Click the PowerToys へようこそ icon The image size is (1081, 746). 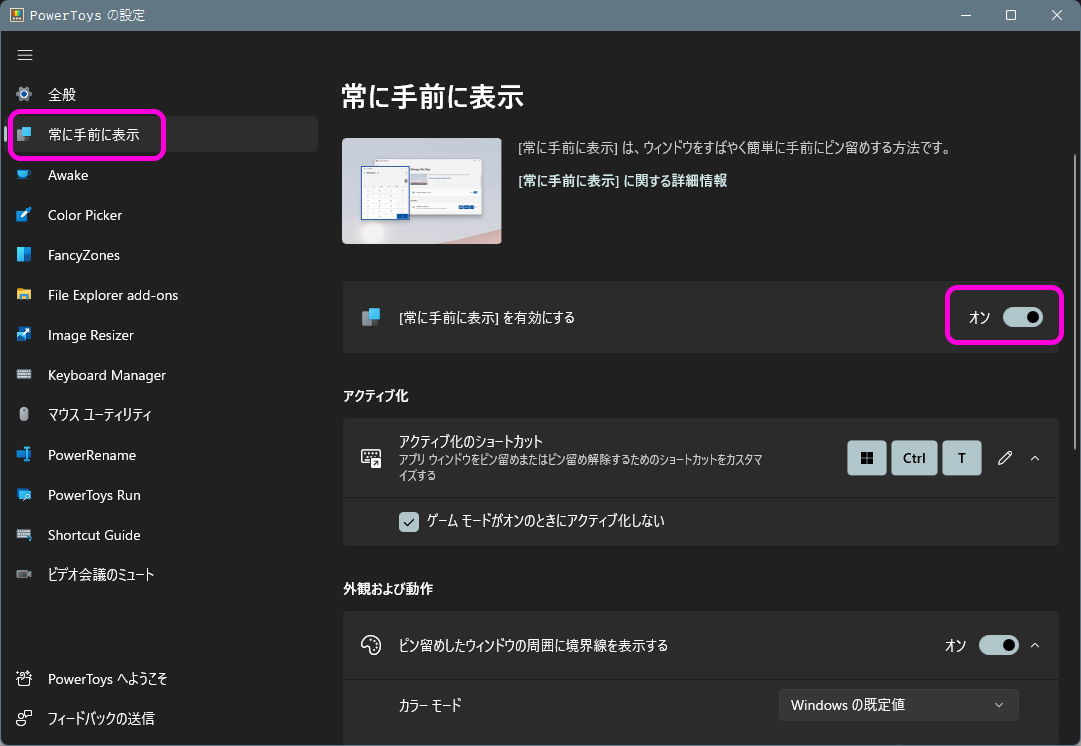pos(24,678)
